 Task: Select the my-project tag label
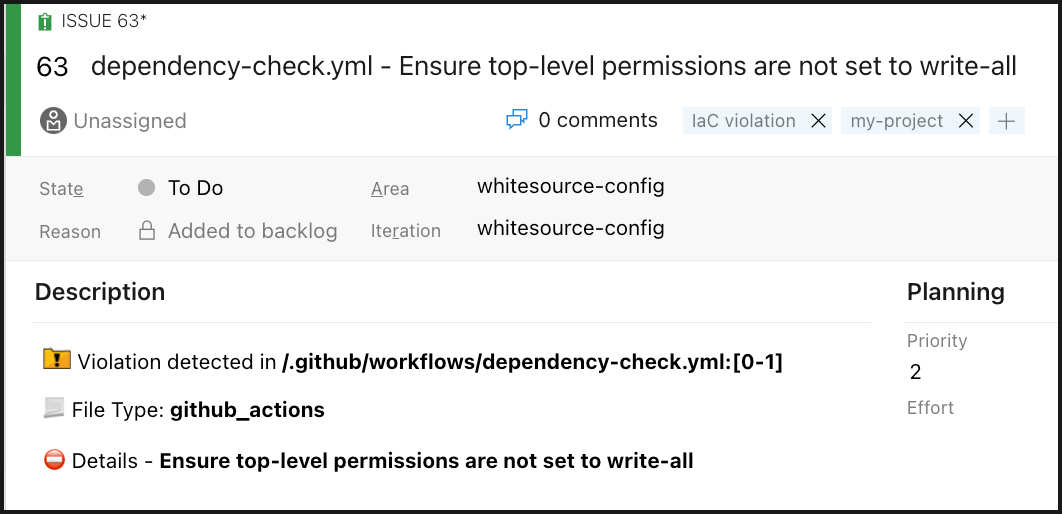[897, 121]
